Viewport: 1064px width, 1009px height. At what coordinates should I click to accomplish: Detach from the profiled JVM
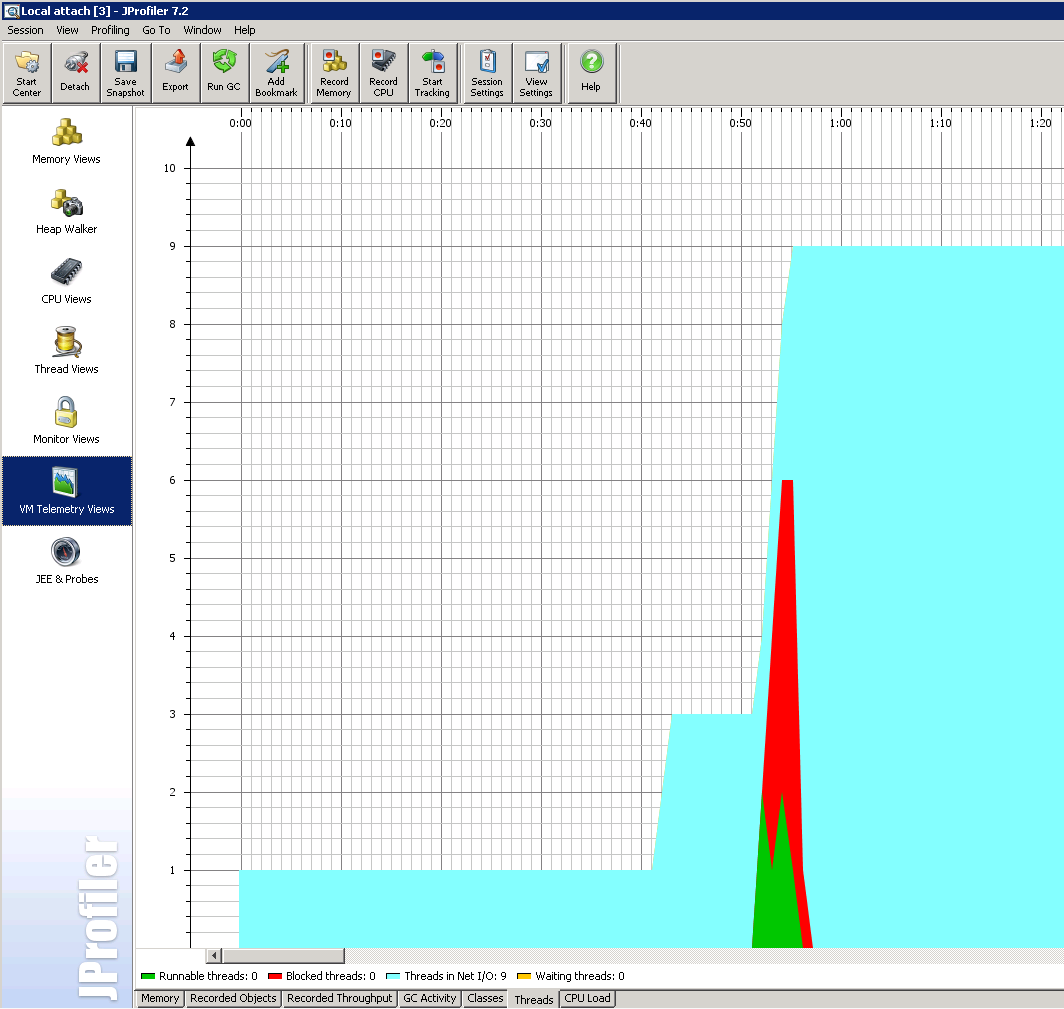point(75,73)
